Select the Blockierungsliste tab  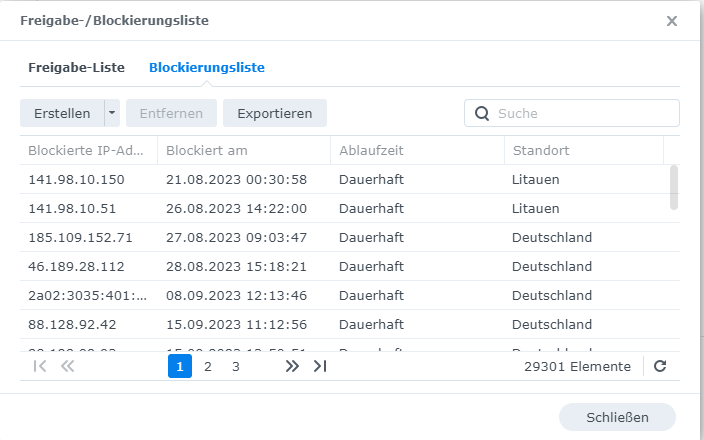click(x=207, y=67)
